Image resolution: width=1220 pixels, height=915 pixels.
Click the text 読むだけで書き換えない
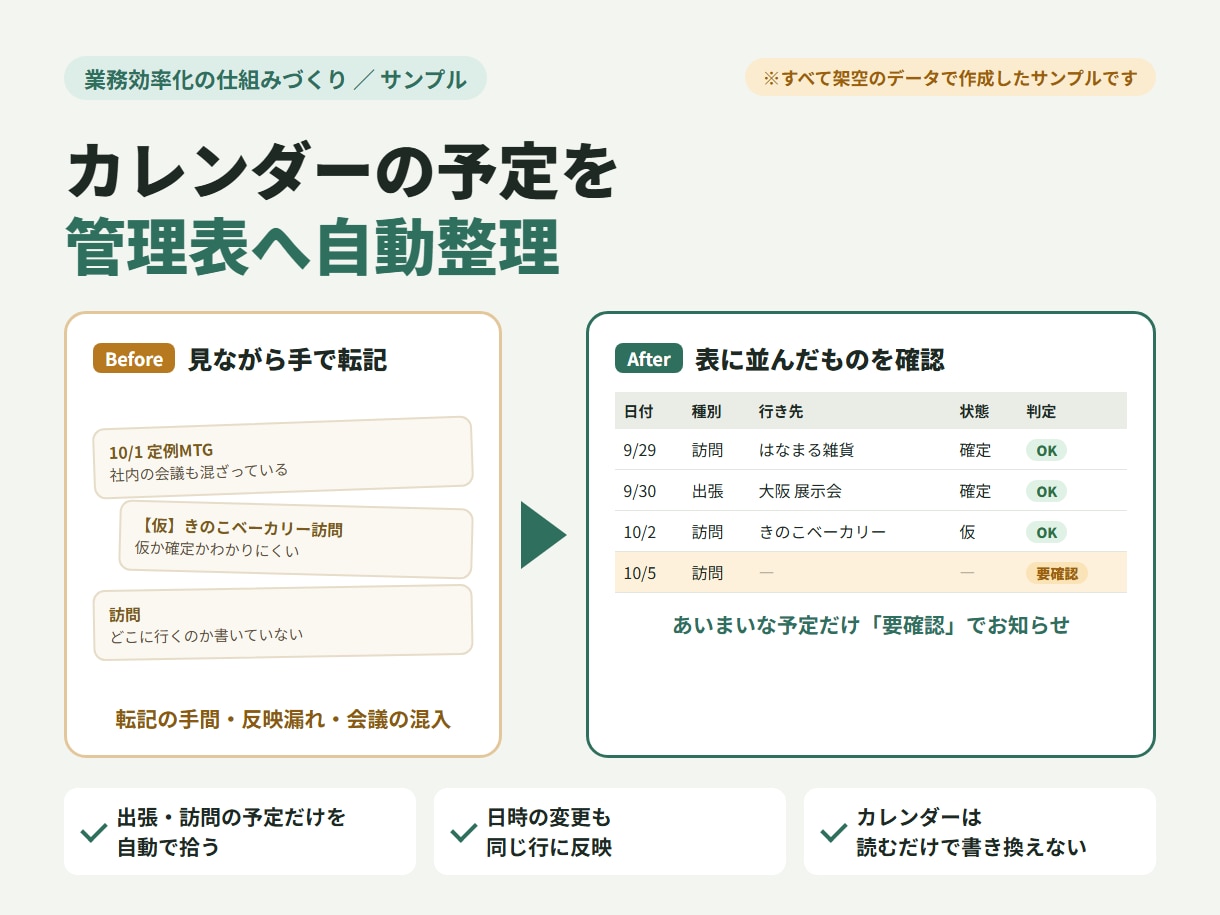click(971, 847)
